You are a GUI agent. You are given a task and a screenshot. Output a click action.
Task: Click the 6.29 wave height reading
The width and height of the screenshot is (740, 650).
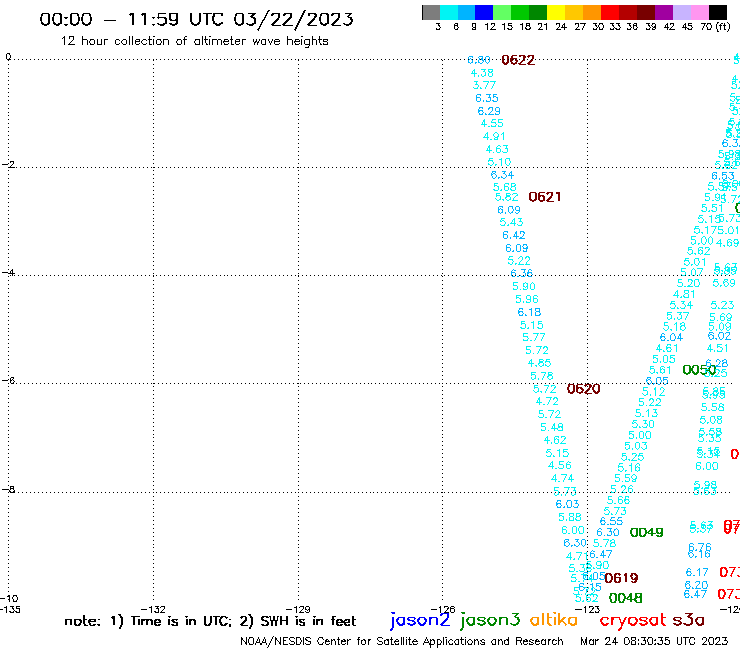coord(489,111)
